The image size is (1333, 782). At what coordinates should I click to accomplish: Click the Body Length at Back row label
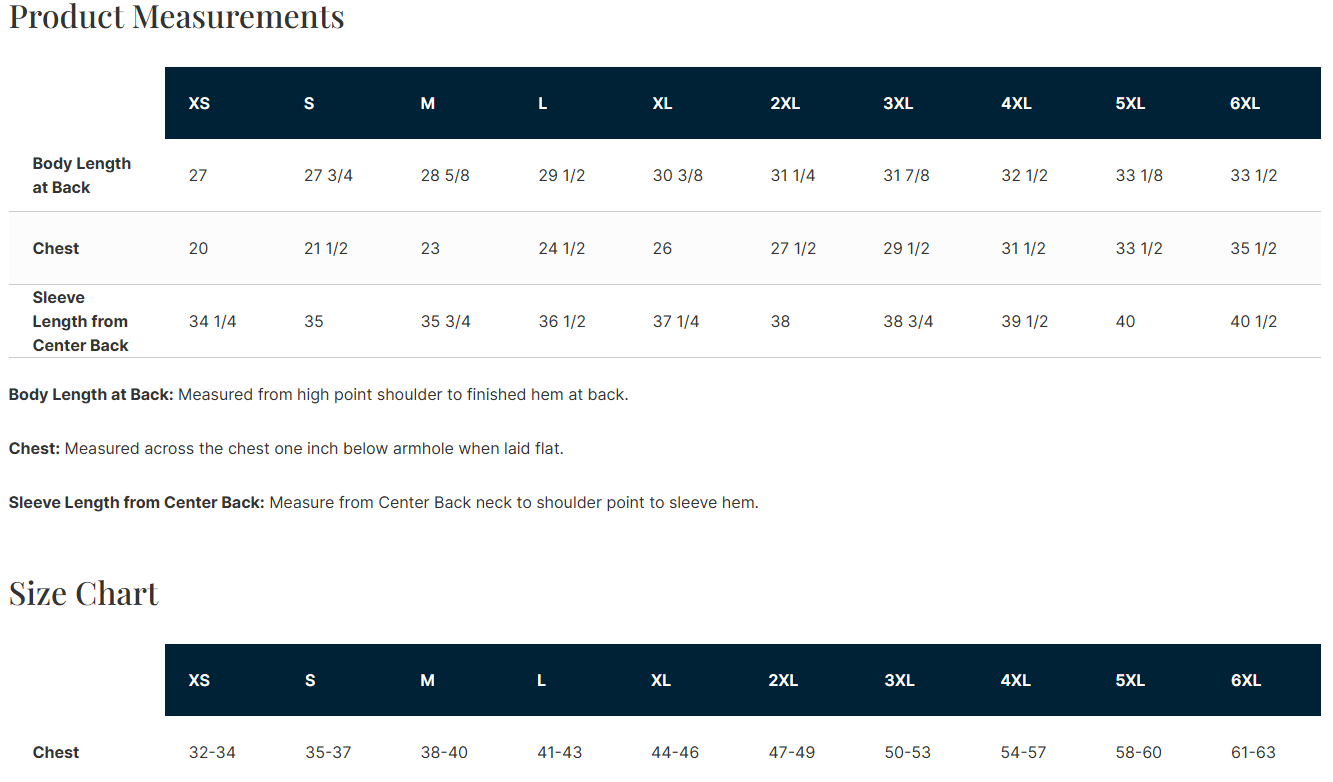82,175
